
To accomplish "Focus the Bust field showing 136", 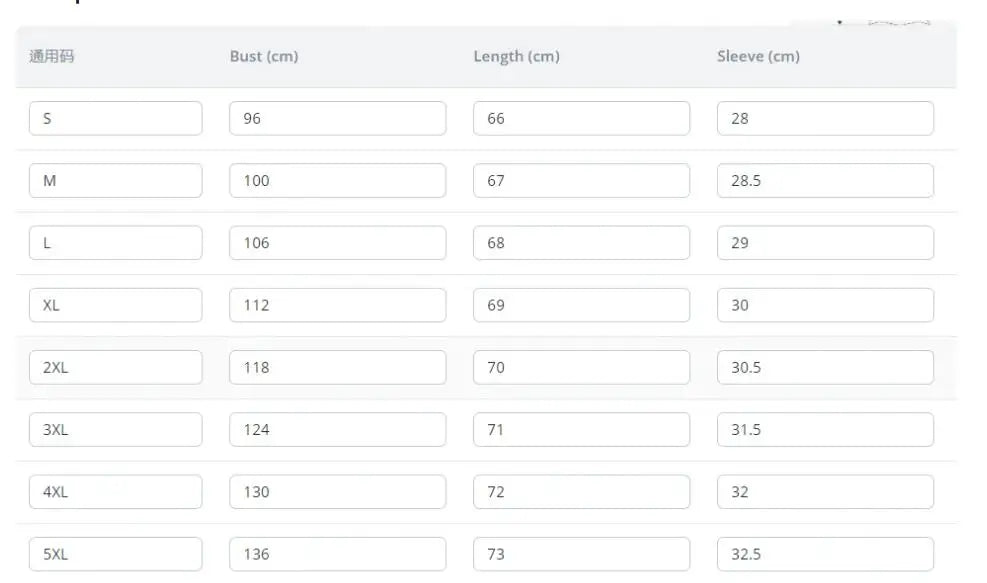I will pos(337,554).
